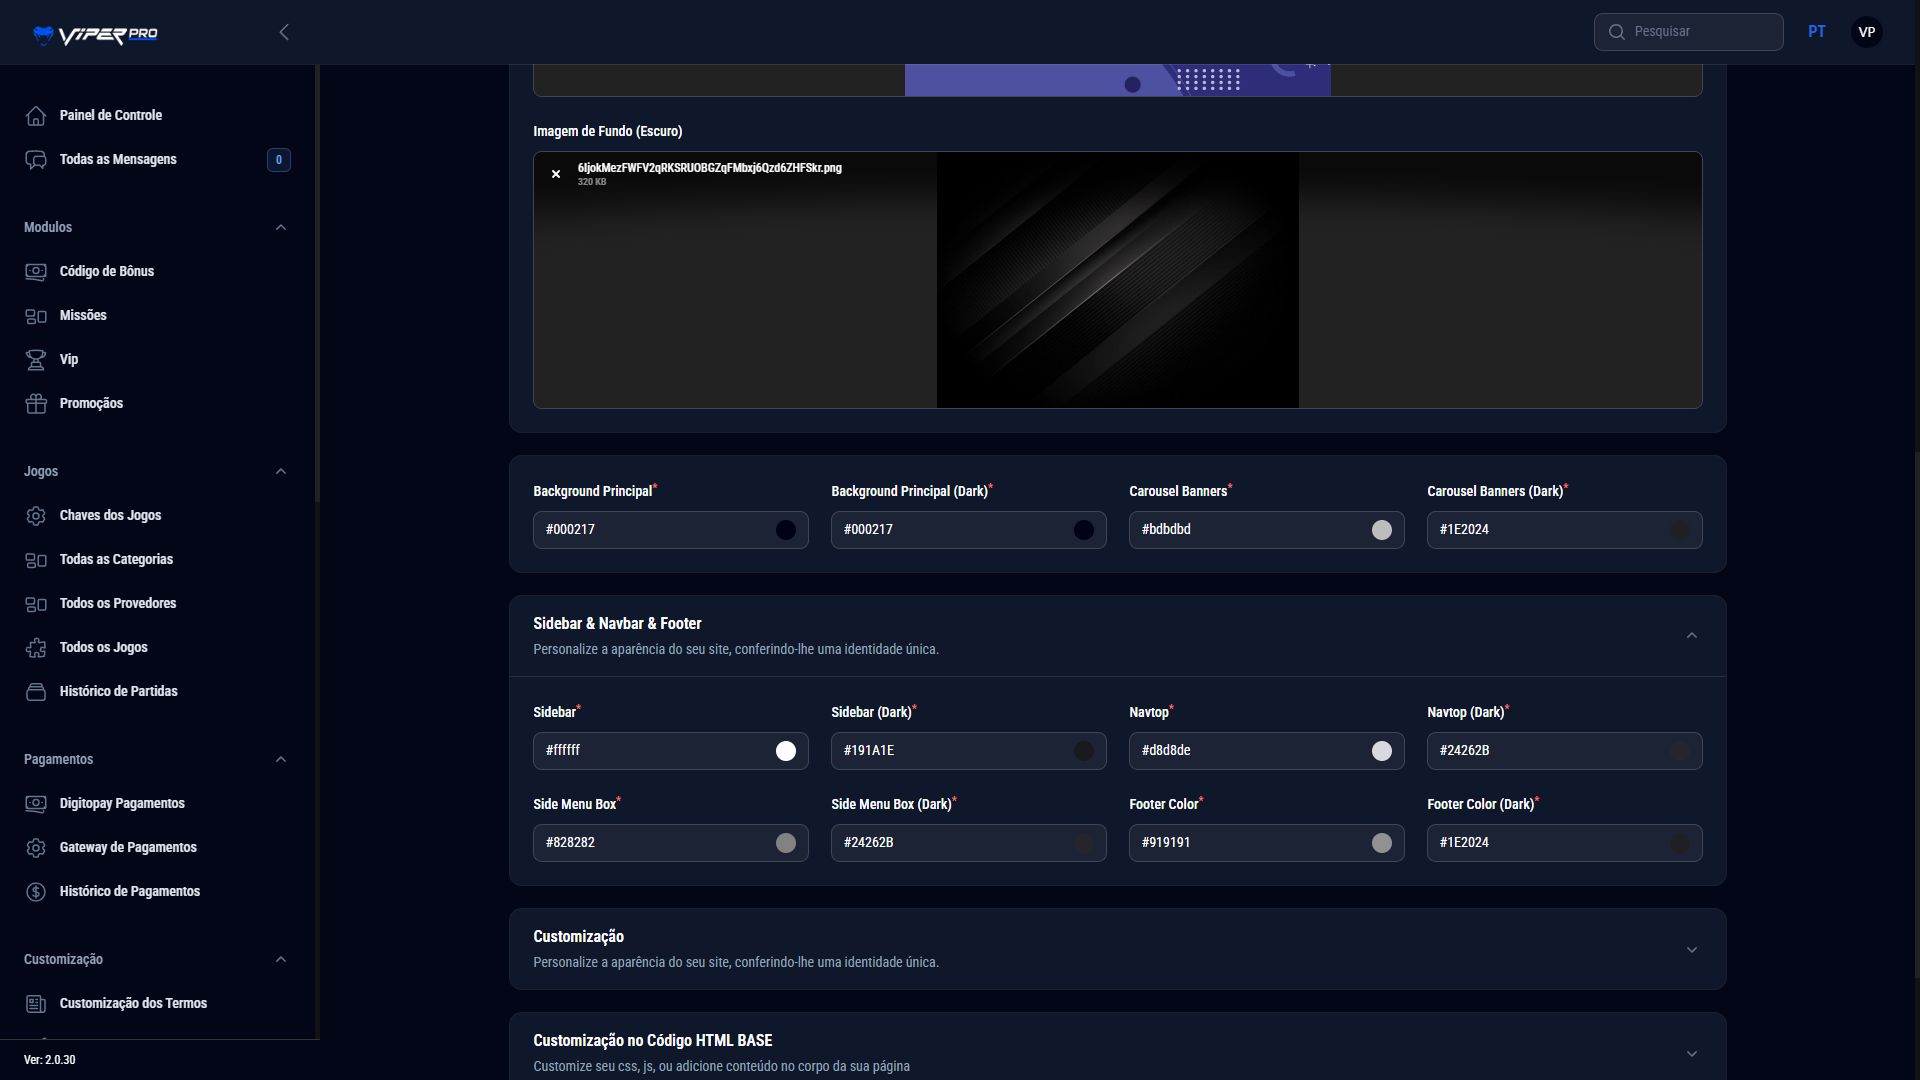1920x1080 pixels.
Task: Open Código de Bônus menu item
Action: pyautogui.click(x=106, y=272)
